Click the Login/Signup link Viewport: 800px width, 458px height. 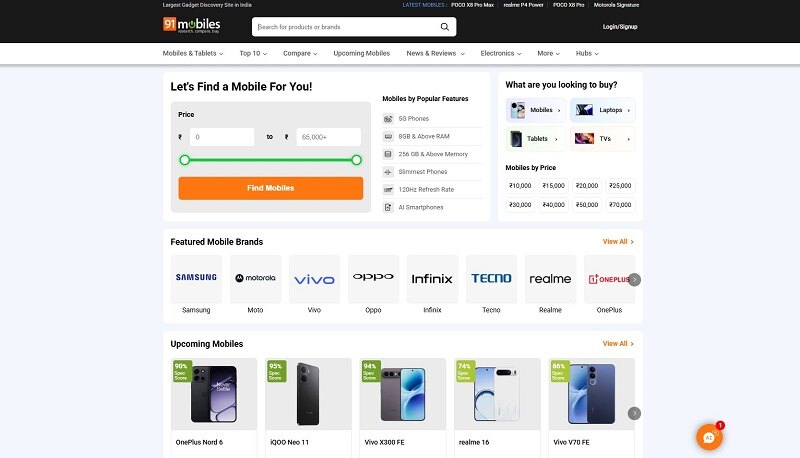[620, 27]
